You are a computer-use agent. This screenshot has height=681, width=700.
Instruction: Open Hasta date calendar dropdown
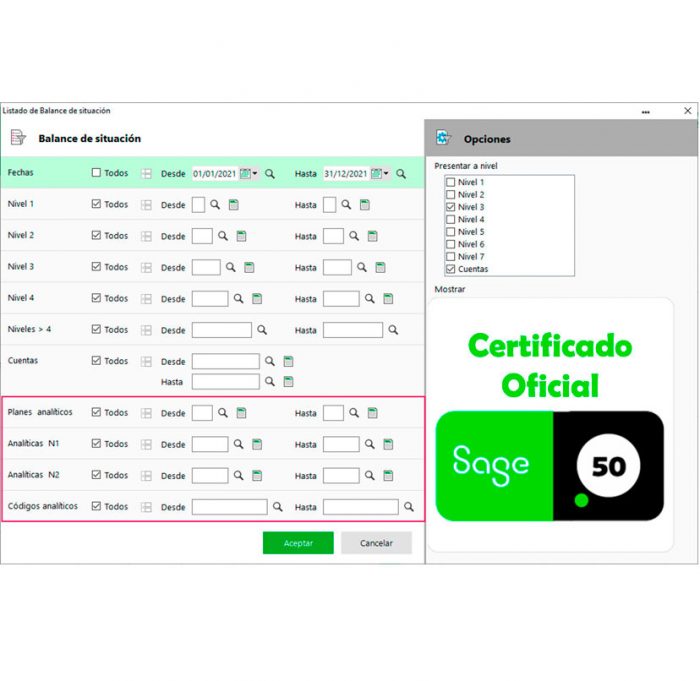pos(380,173)
